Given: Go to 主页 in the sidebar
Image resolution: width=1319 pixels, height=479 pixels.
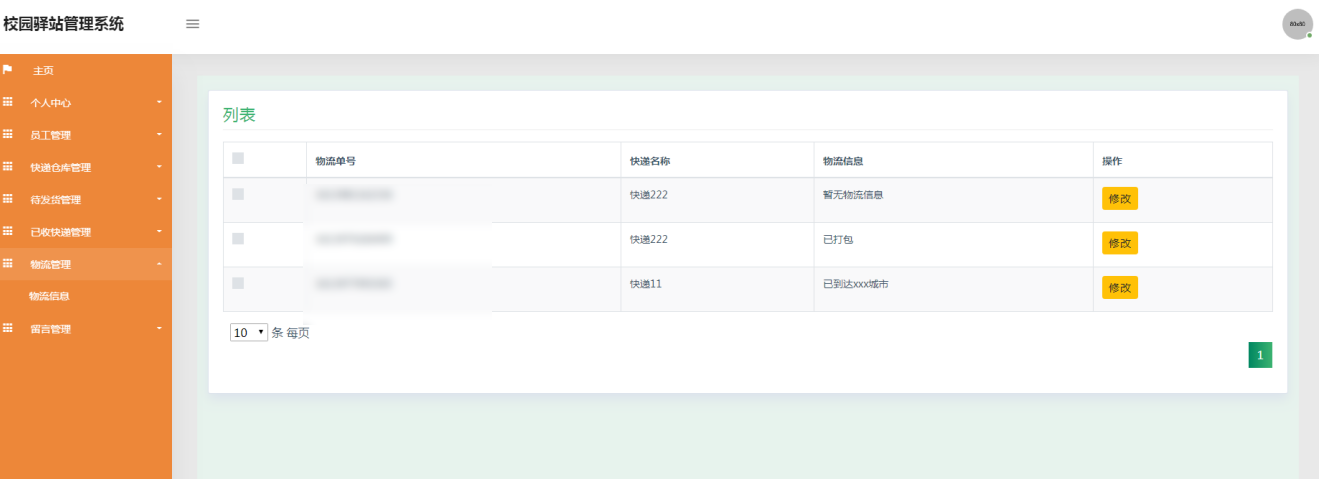Looking at the screenshot, I should tap(43, 71).
